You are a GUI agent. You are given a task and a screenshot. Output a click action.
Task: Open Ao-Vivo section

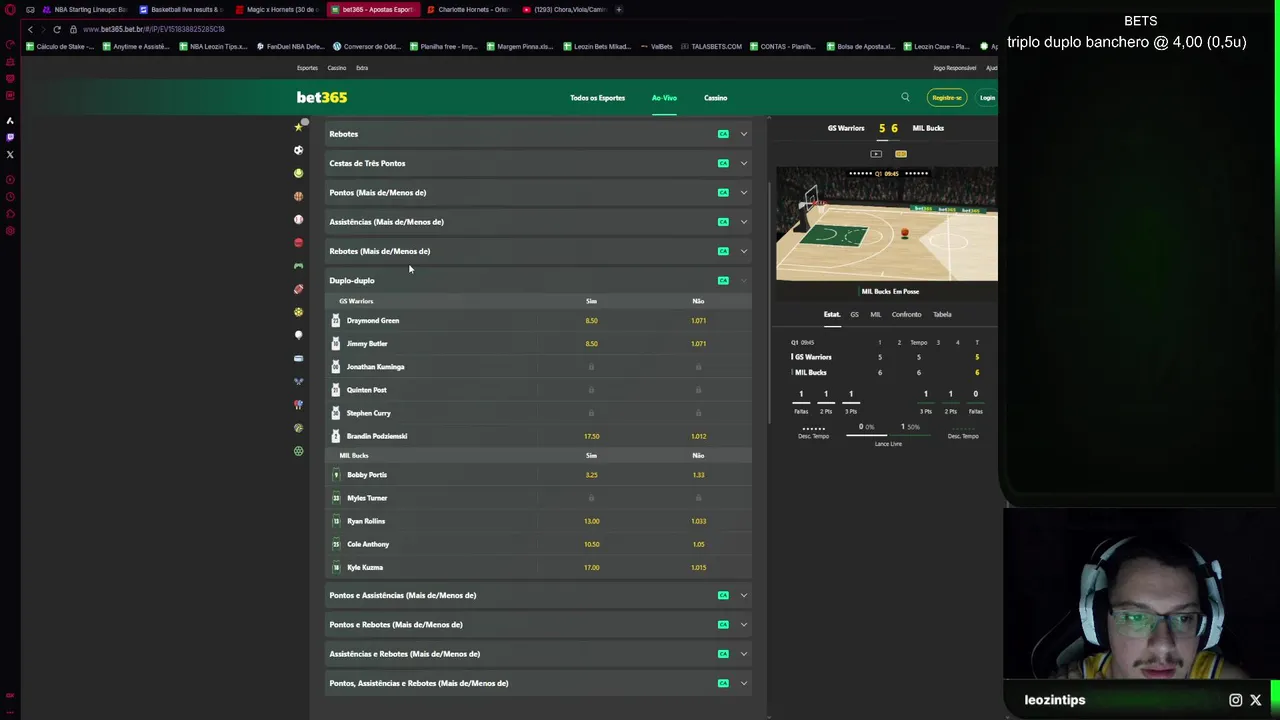(664, 98)
